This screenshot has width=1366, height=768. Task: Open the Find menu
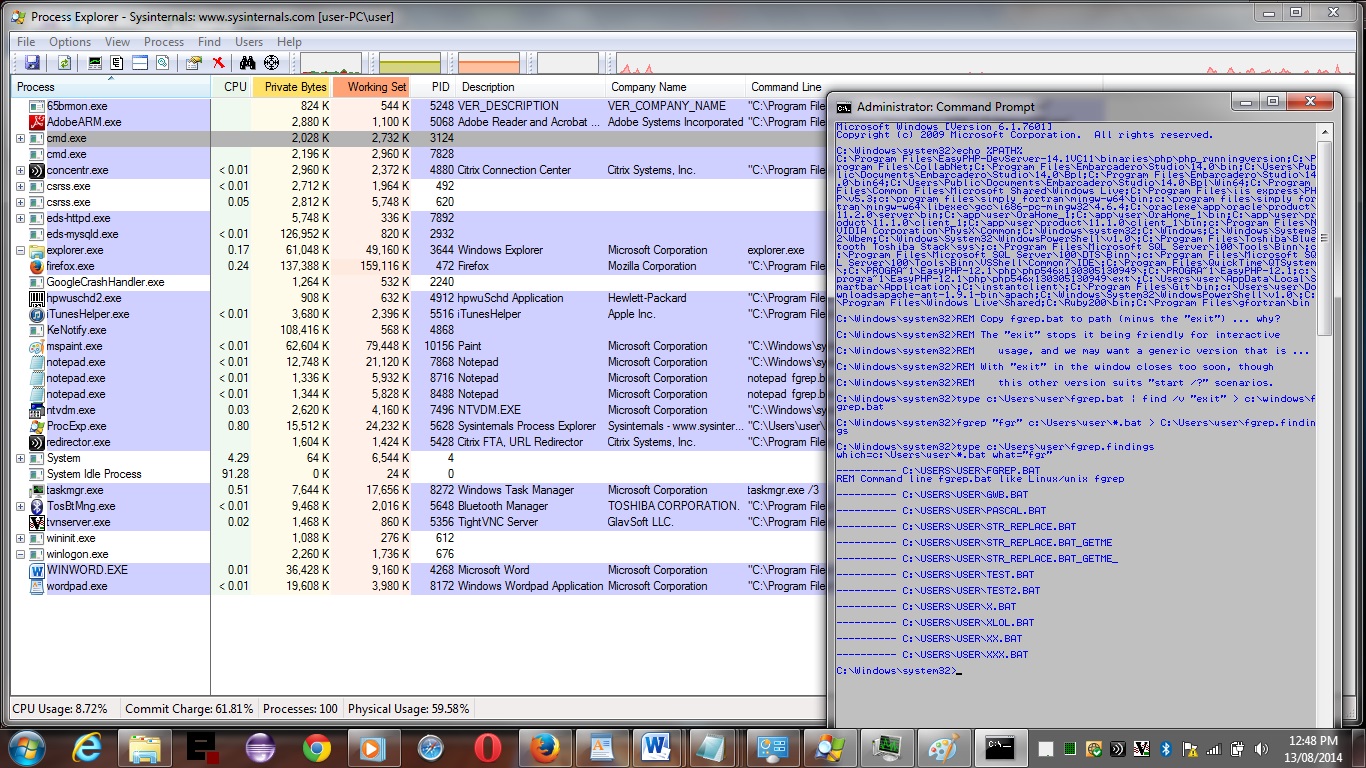[x=209, y=42]
